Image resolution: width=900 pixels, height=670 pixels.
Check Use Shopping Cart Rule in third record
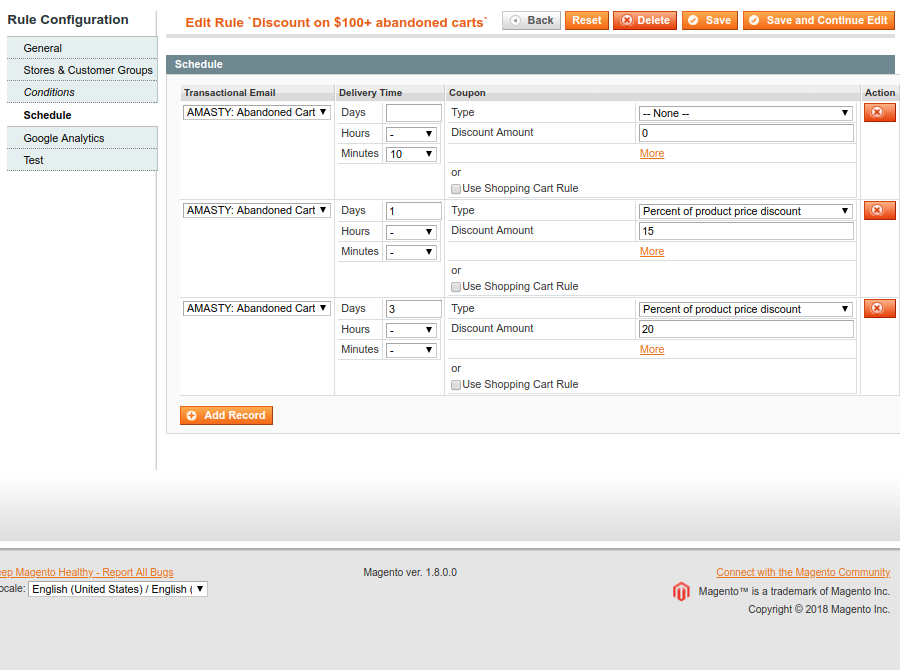tap(456, 385)
